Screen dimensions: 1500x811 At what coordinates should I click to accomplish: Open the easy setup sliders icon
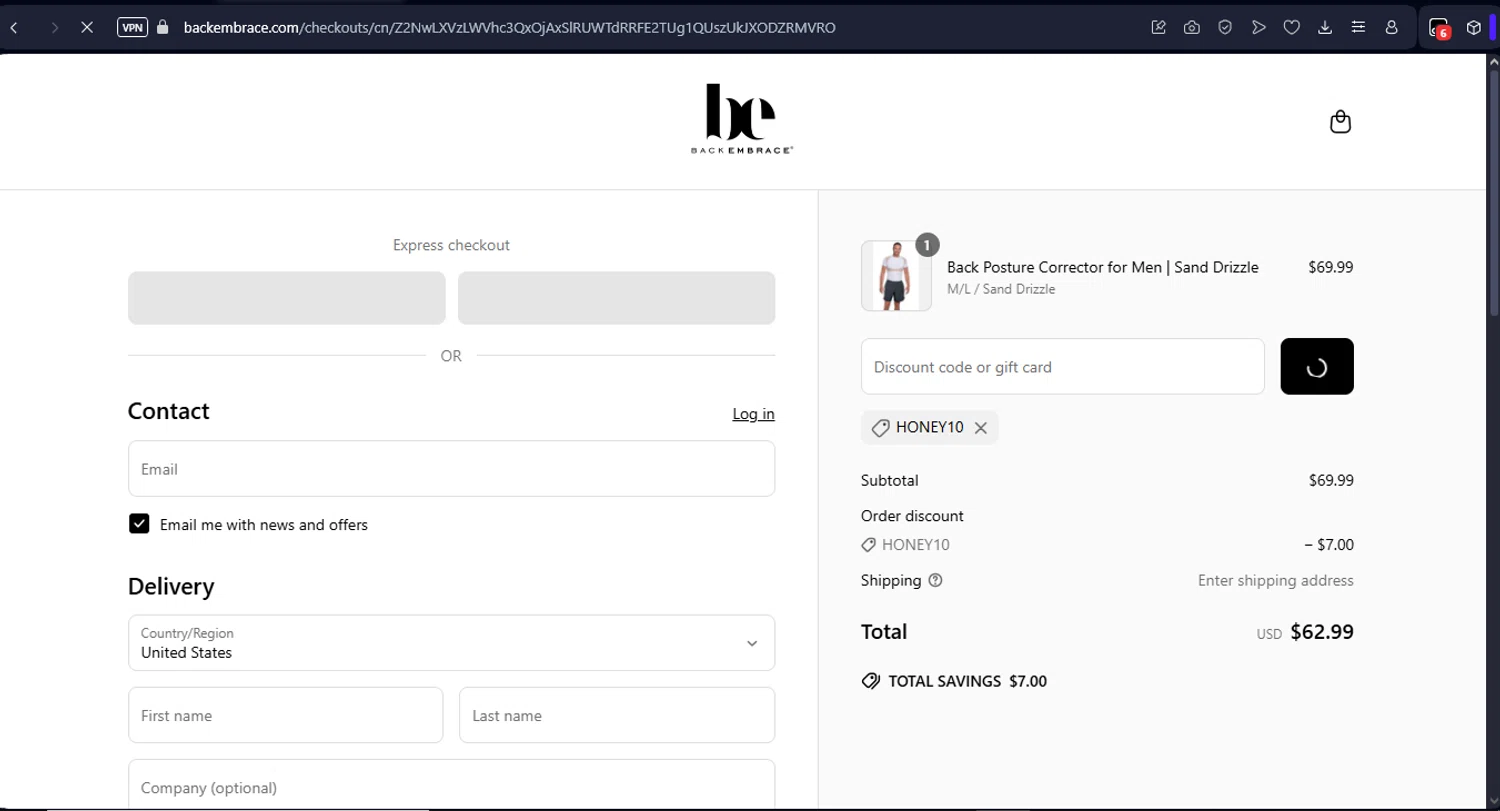(x=1358, y=28)
